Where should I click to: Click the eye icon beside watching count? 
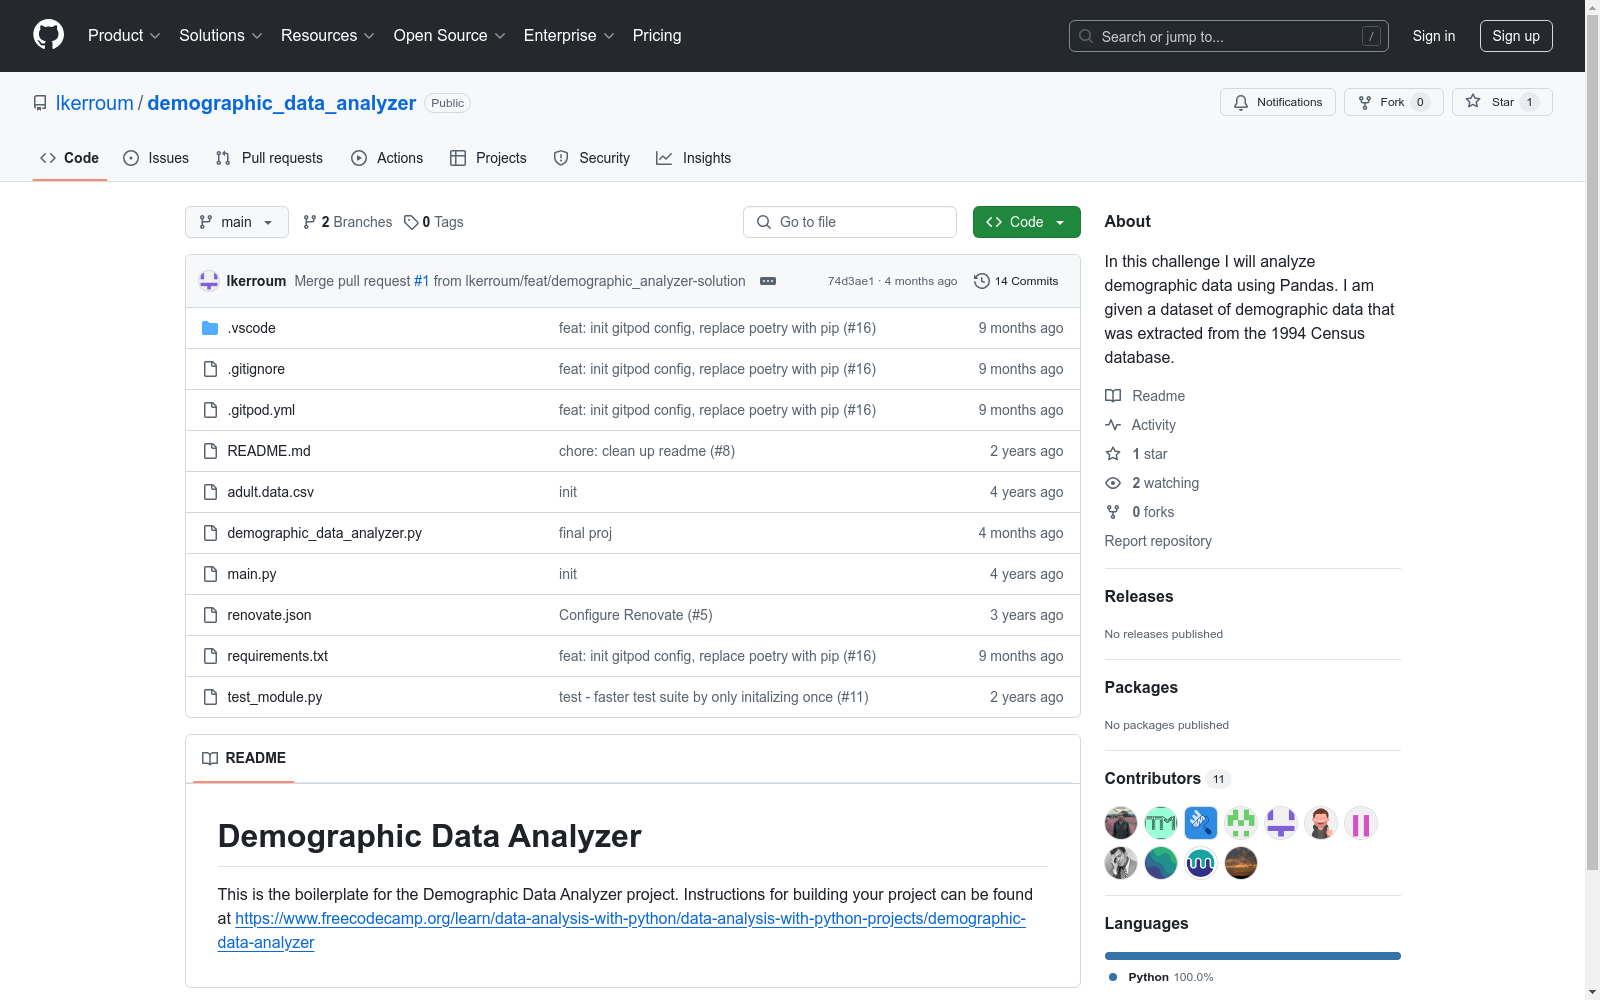pyautogui.click(x=1113, y=483)
